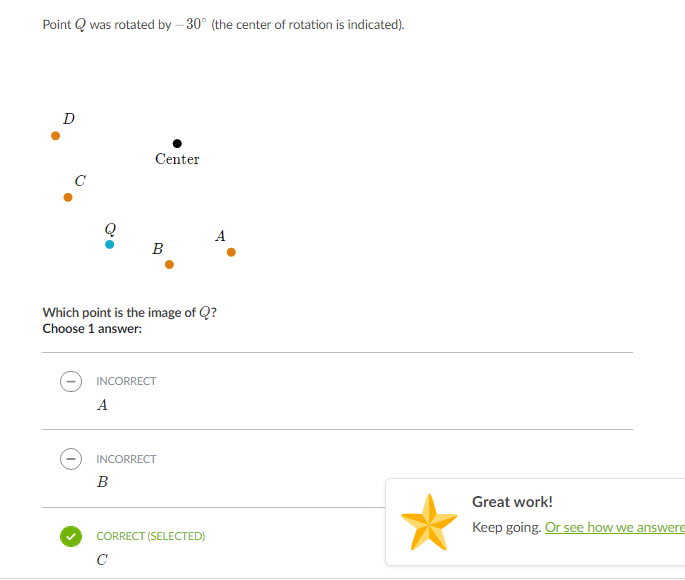685x580 pixels.
Task: Open 'Or see how we answered' link
Action: click(x=615, y=527)
